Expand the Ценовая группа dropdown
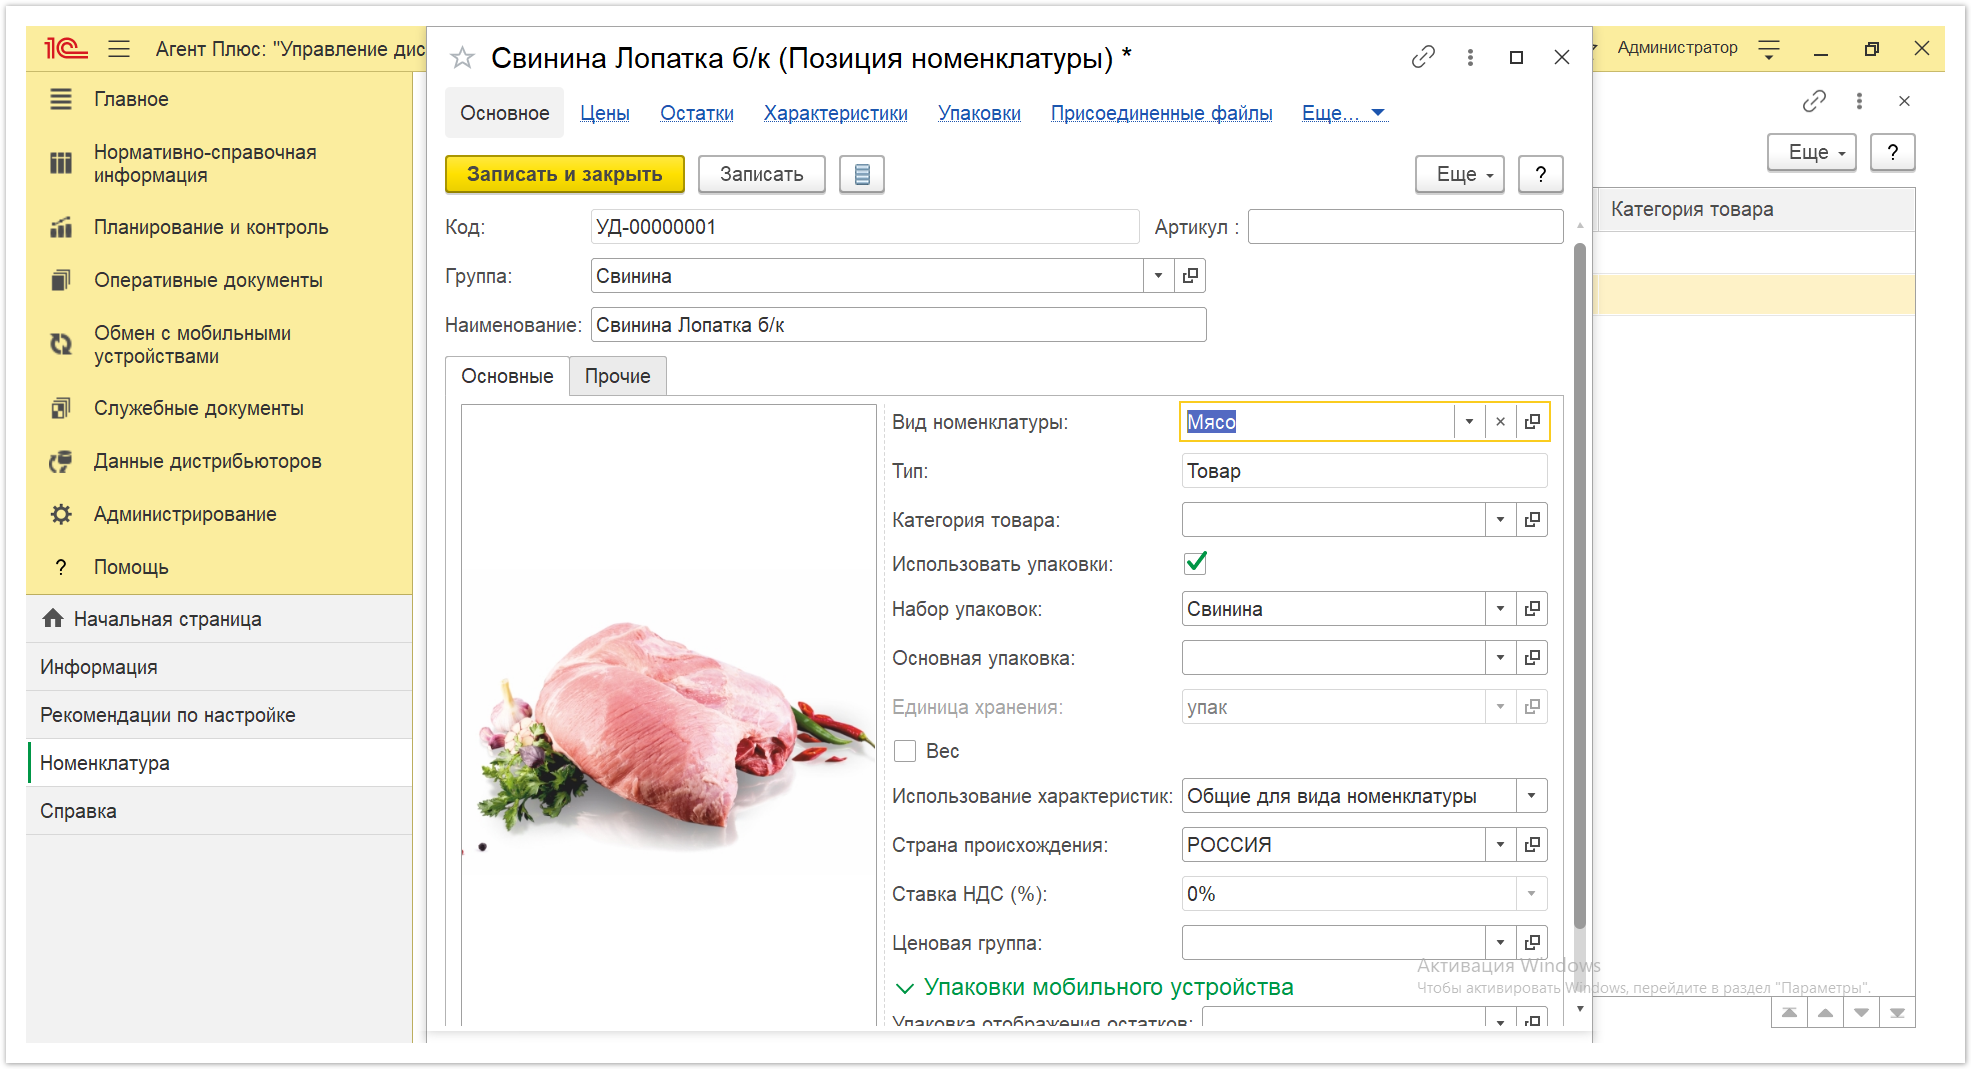Viewport: 1971px width, 1069px height. click(x=1500, y=943)
